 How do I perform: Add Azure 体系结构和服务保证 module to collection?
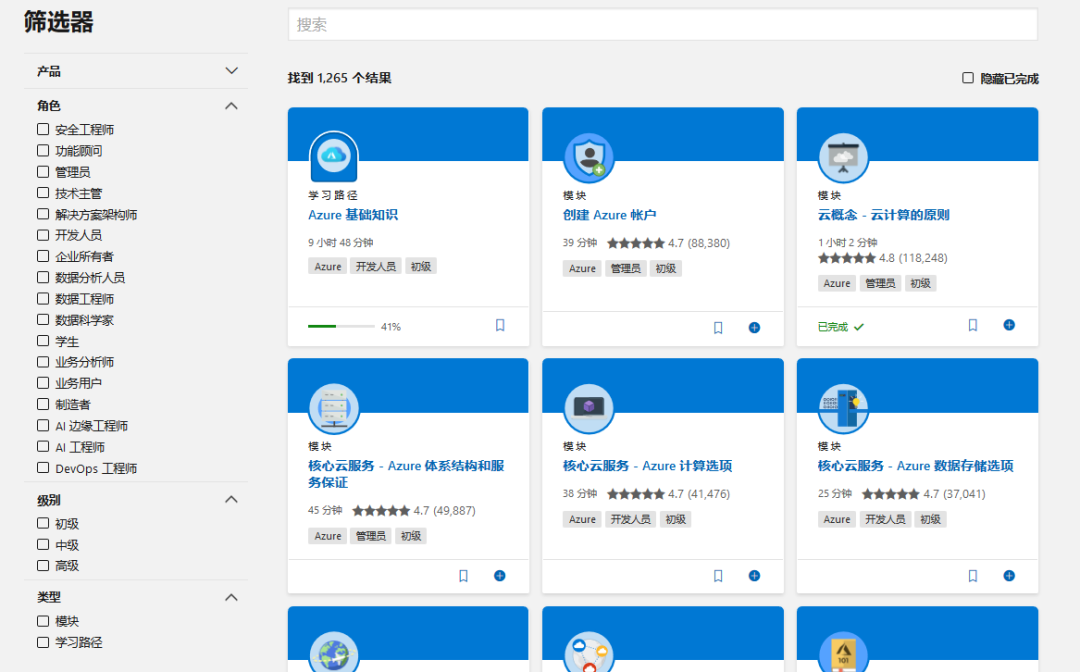pos(499,576)
